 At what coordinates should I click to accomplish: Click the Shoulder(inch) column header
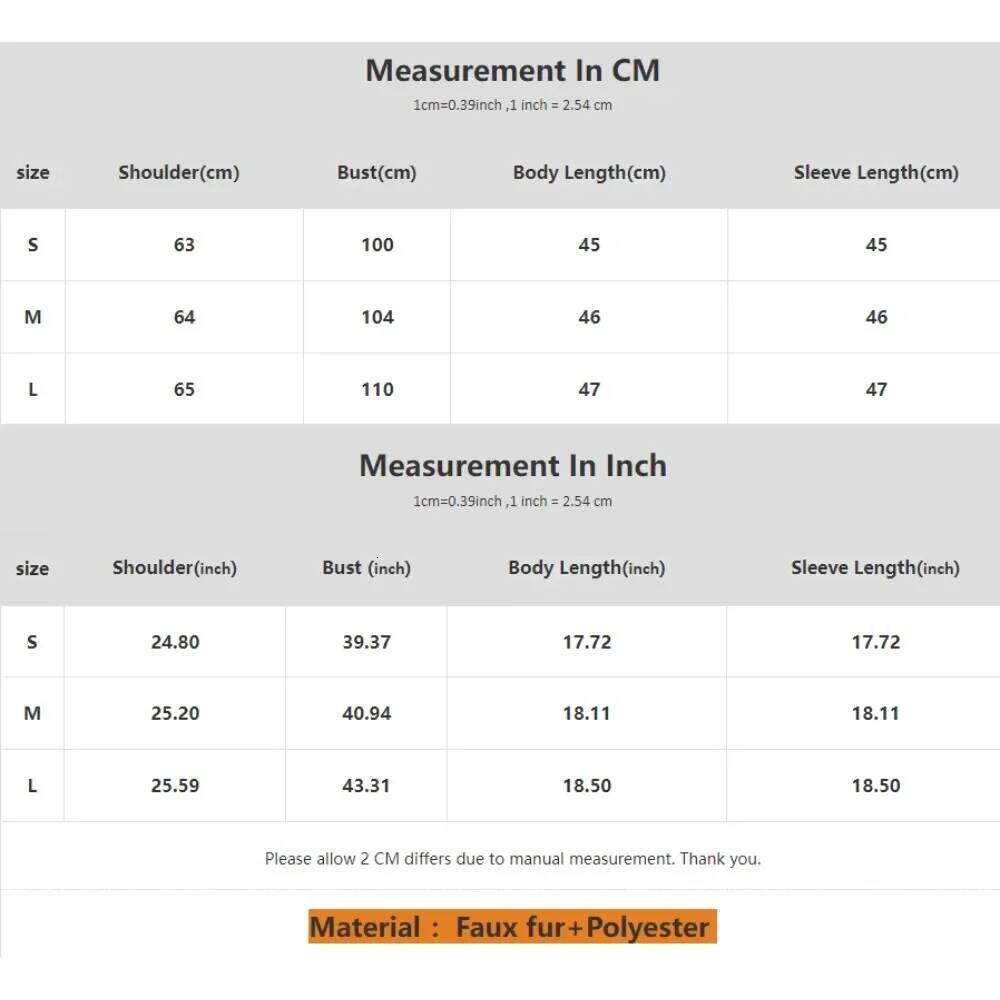174,568
